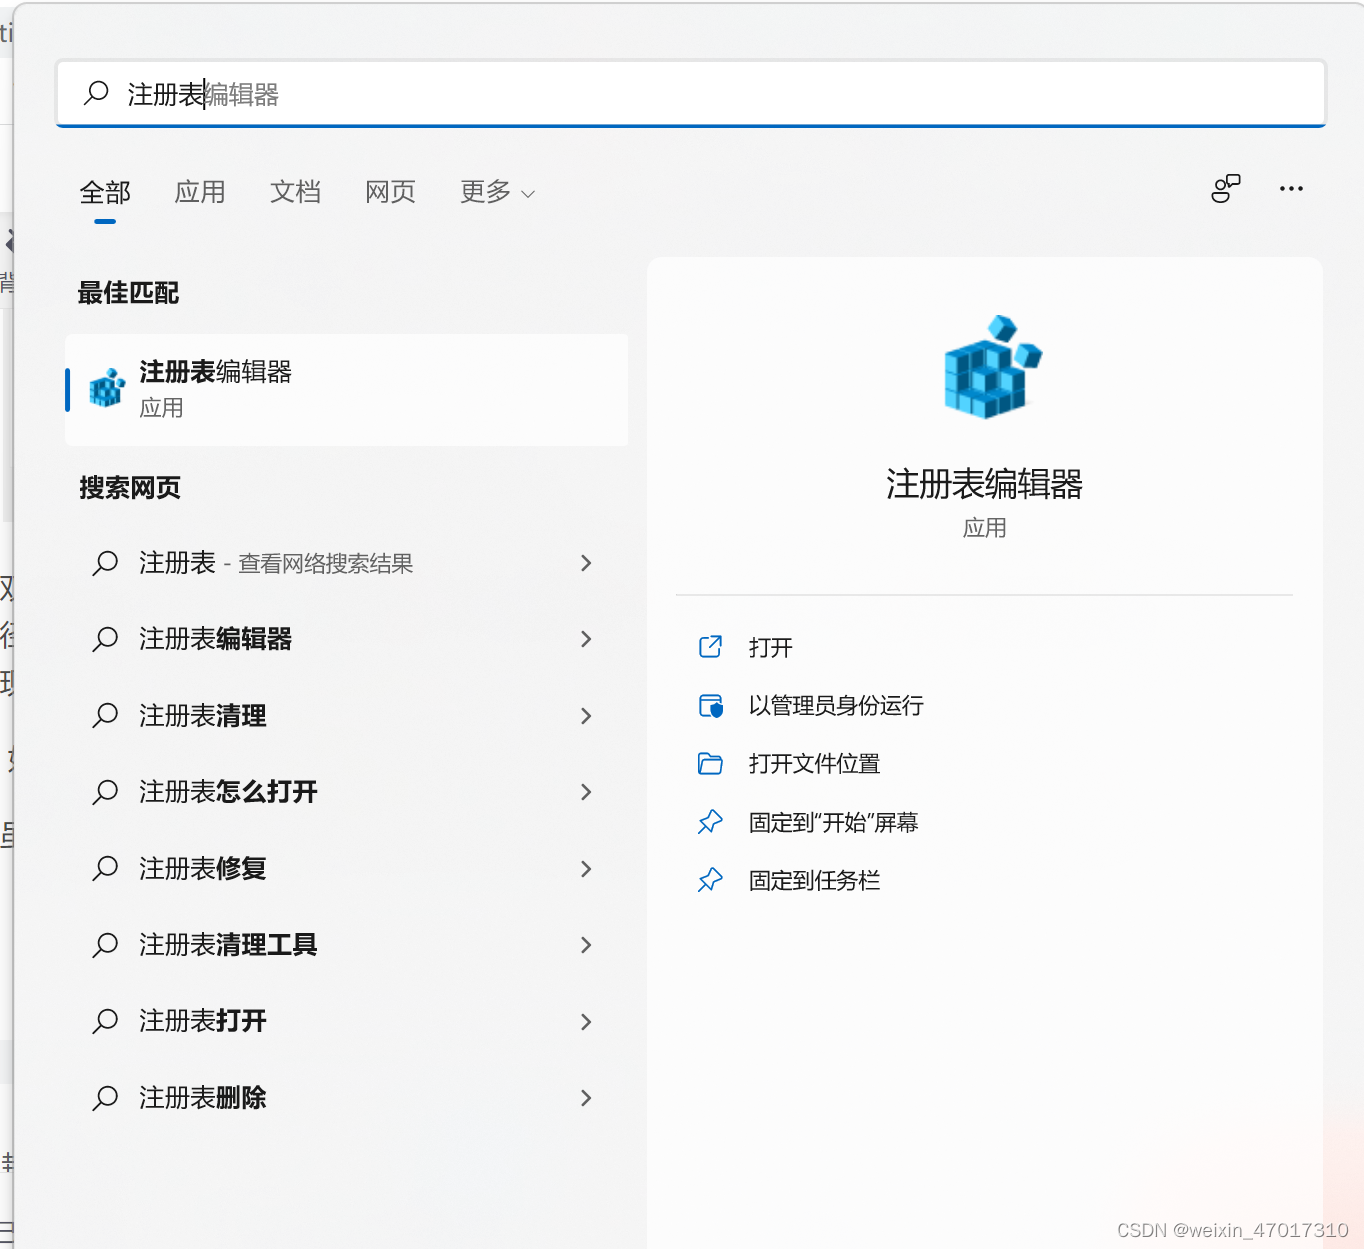Choose 以管理员身份运行
This screenshot has width=1364, height=1249.
click(x=836, y=706)
